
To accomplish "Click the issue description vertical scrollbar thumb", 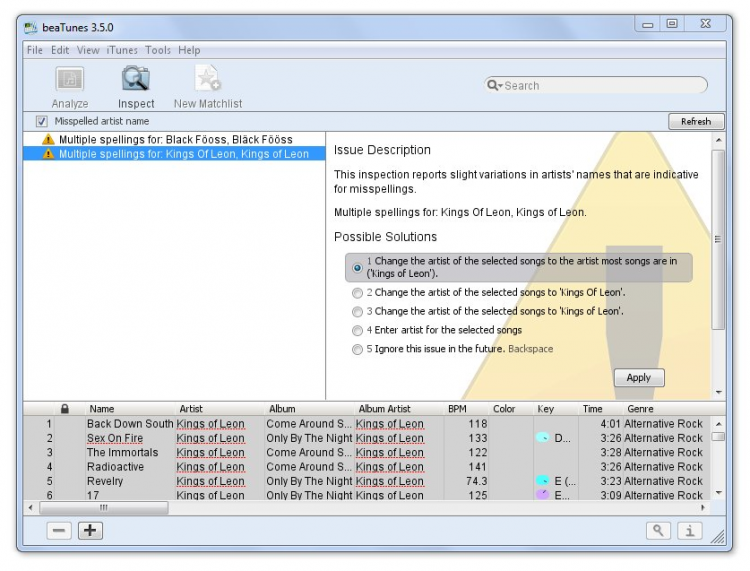I will click(718, 239).
